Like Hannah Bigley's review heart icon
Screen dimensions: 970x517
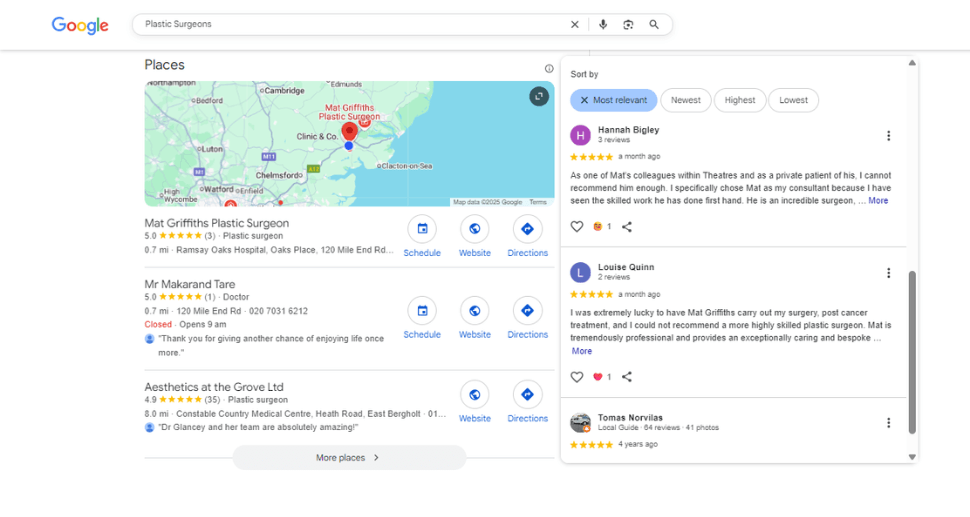pos(577,227)
